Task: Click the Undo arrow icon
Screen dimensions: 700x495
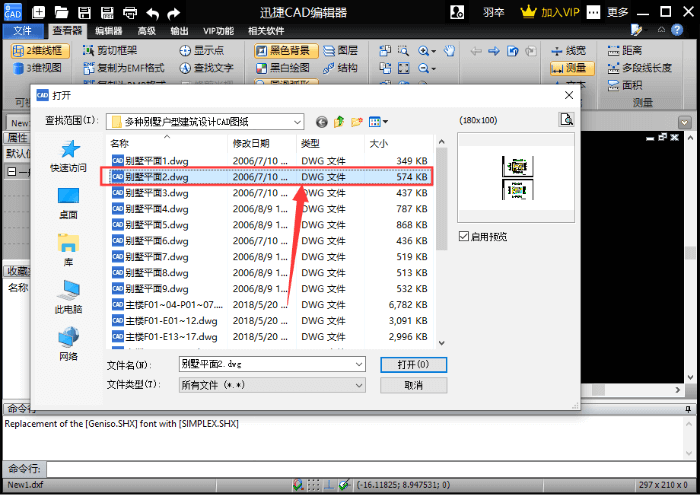Action: pos(152,13)
